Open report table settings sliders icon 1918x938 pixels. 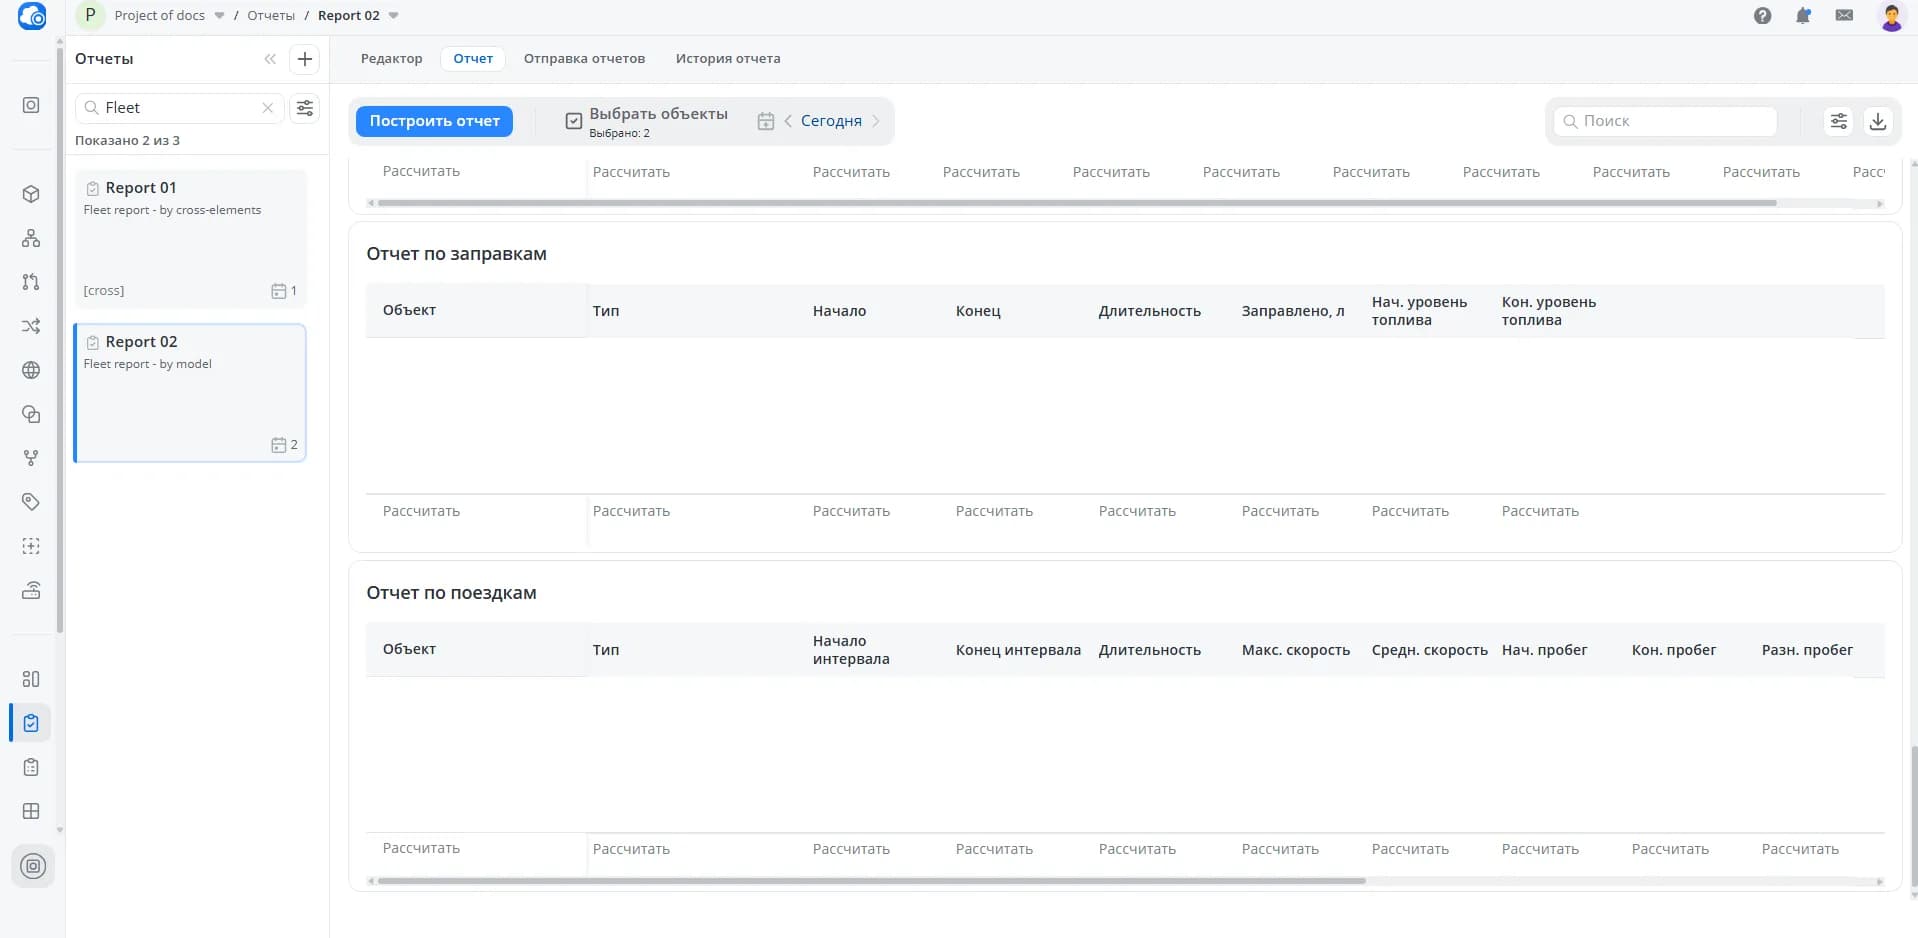tap(1839, 121)
